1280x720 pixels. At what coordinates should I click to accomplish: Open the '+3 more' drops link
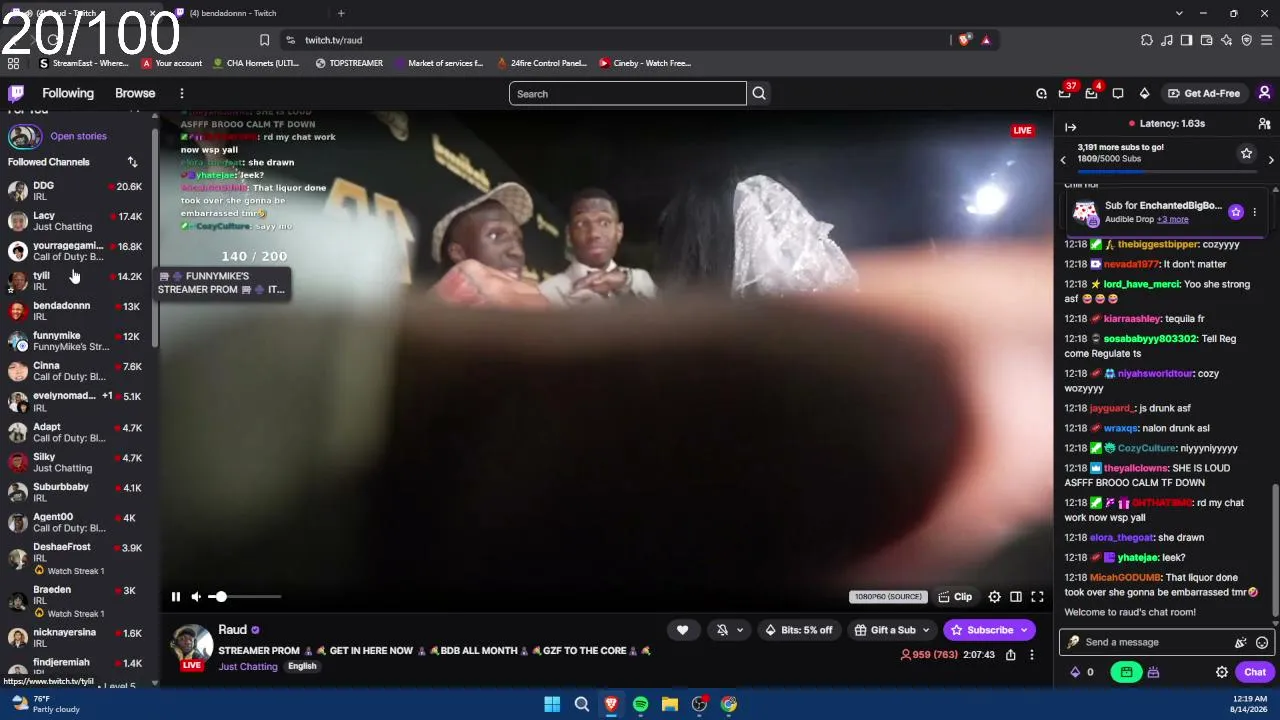tap(1173, 219)
